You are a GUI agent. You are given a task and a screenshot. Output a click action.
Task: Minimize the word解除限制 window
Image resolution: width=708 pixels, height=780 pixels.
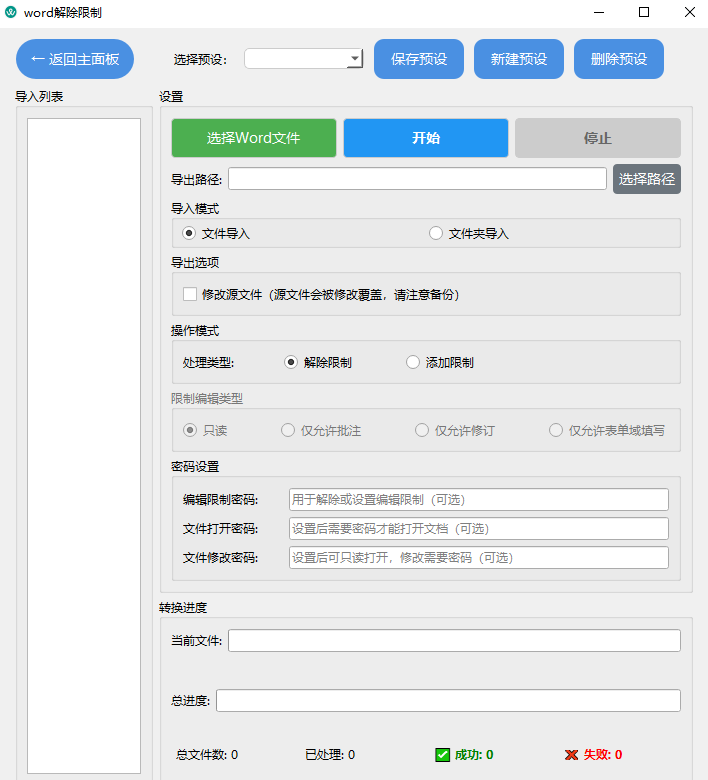click(599, 12)
